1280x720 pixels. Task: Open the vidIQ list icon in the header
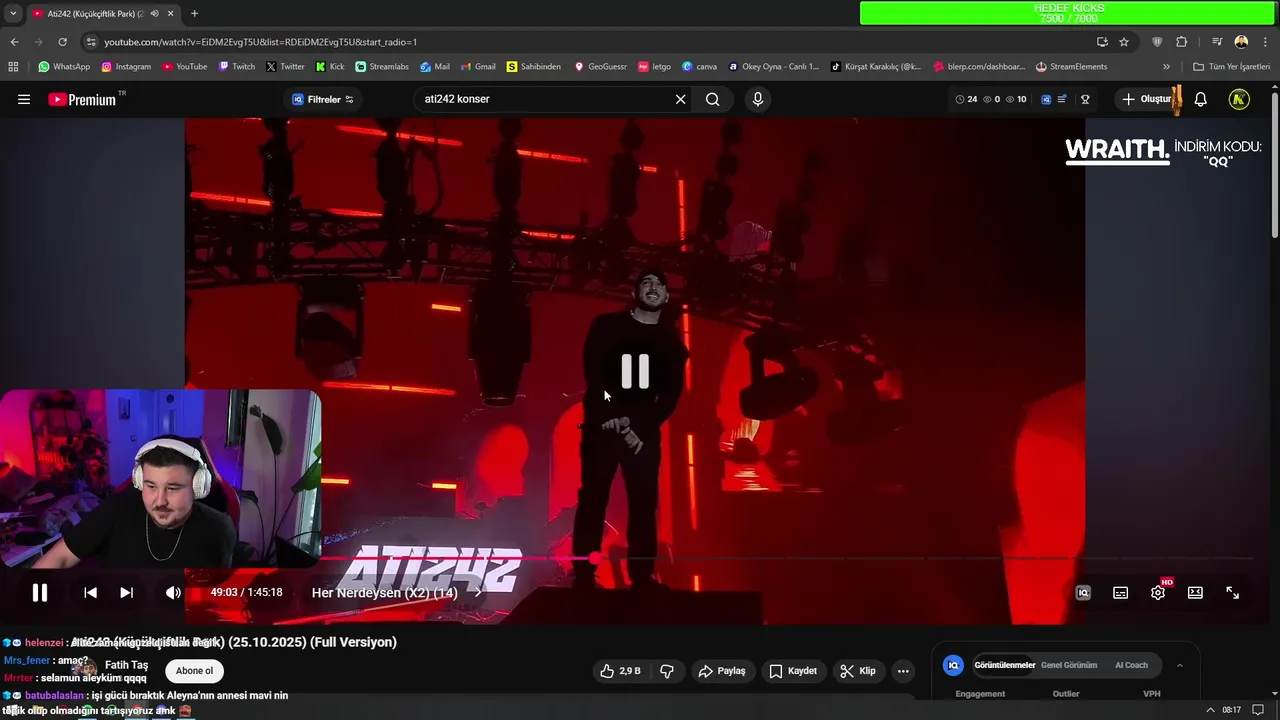click(x=1062, y=99)
